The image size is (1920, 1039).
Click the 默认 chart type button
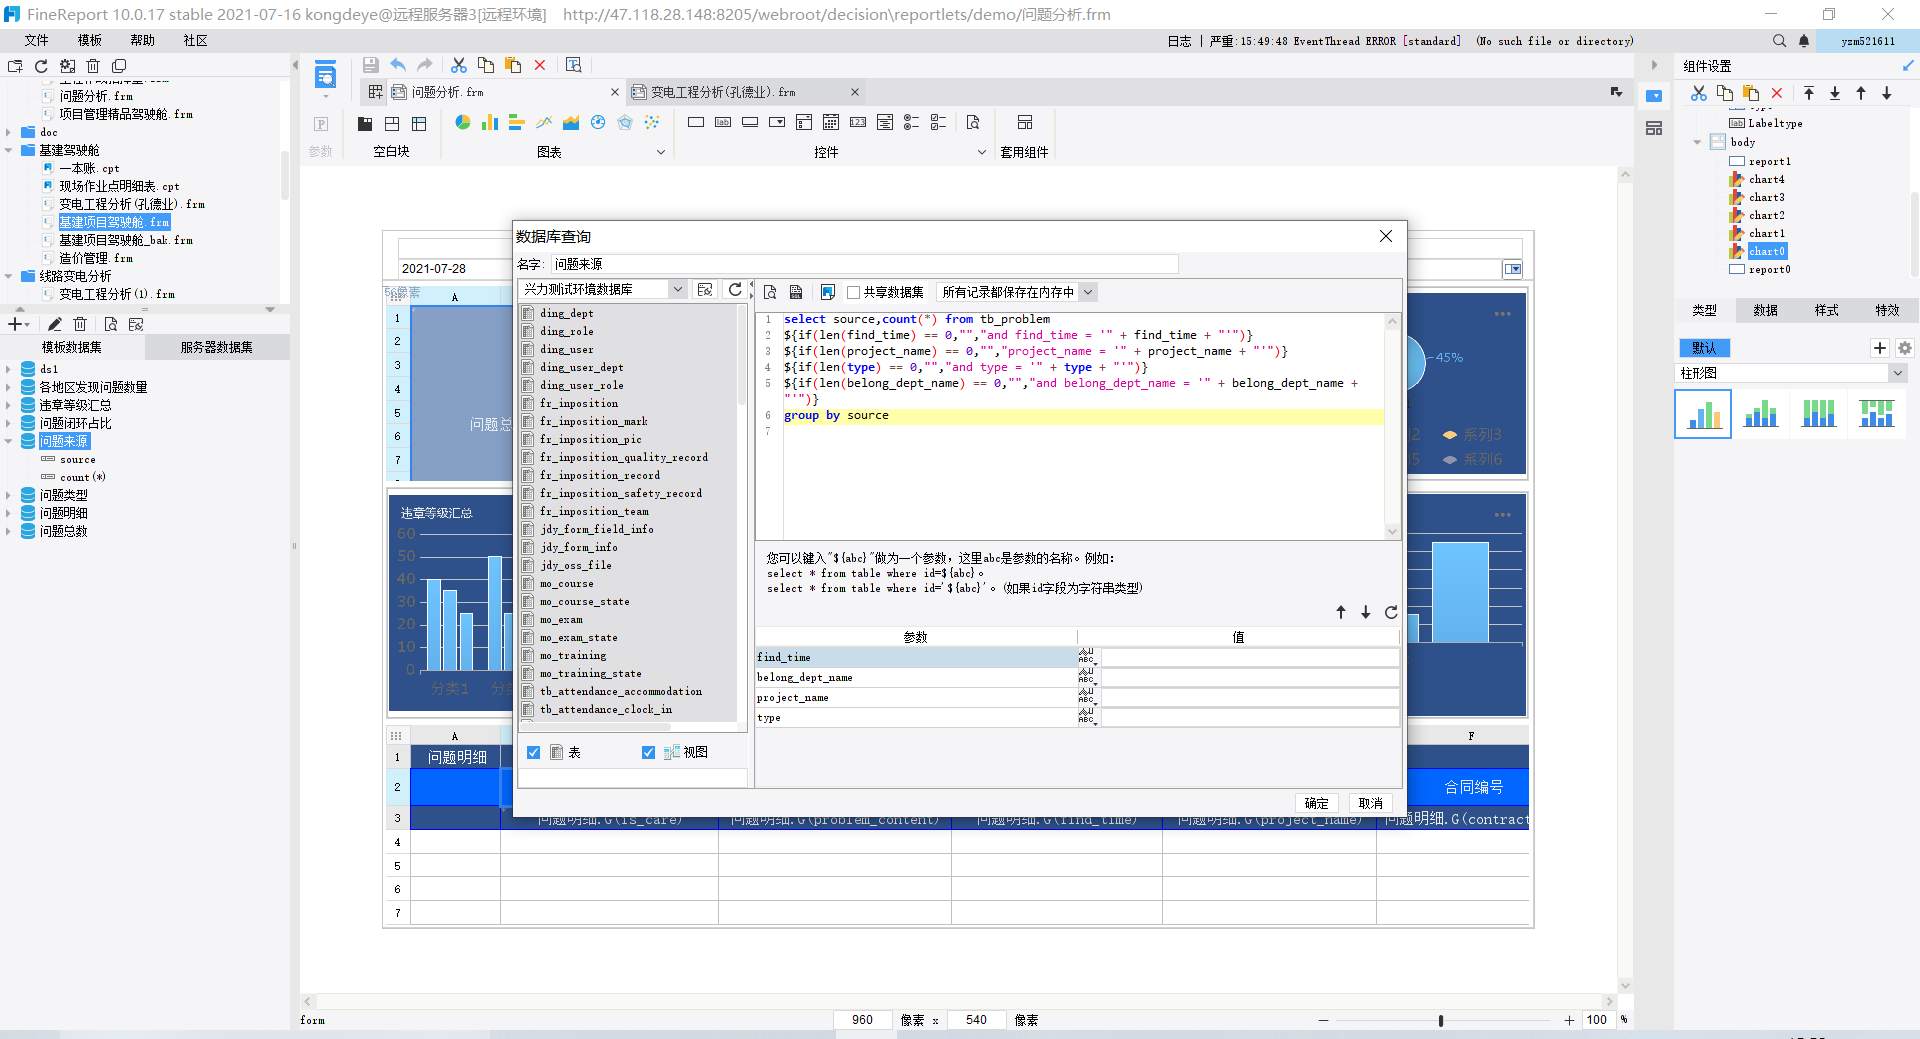pos(1704,348)
